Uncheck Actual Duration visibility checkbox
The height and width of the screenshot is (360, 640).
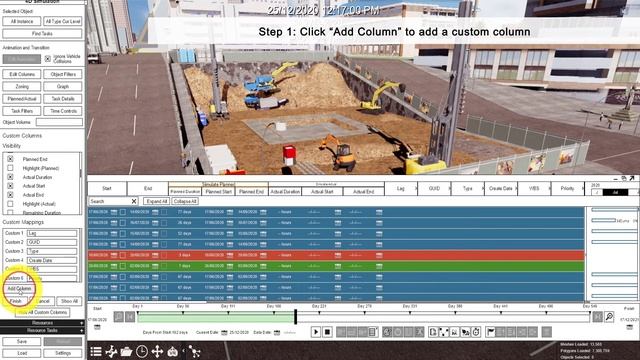(10, 177)
